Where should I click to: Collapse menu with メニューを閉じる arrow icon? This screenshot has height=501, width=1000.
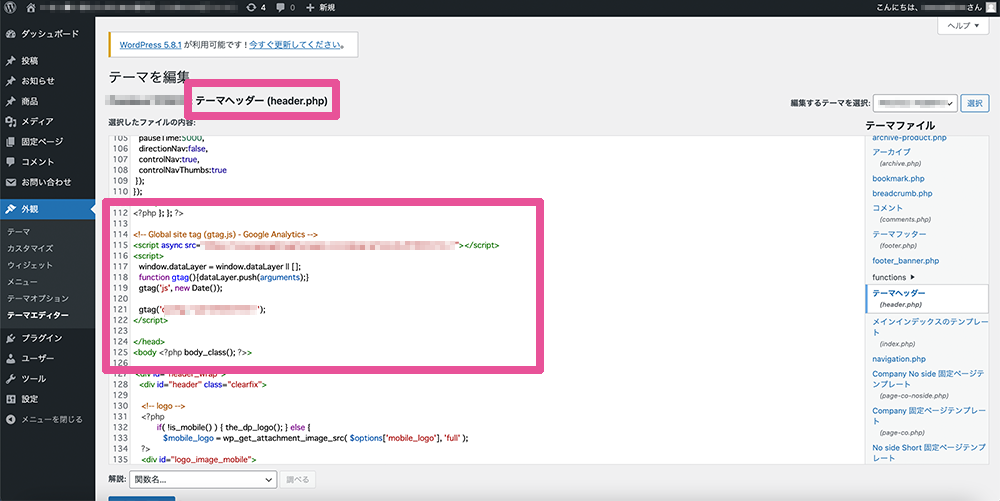click(x=10, y=419)
